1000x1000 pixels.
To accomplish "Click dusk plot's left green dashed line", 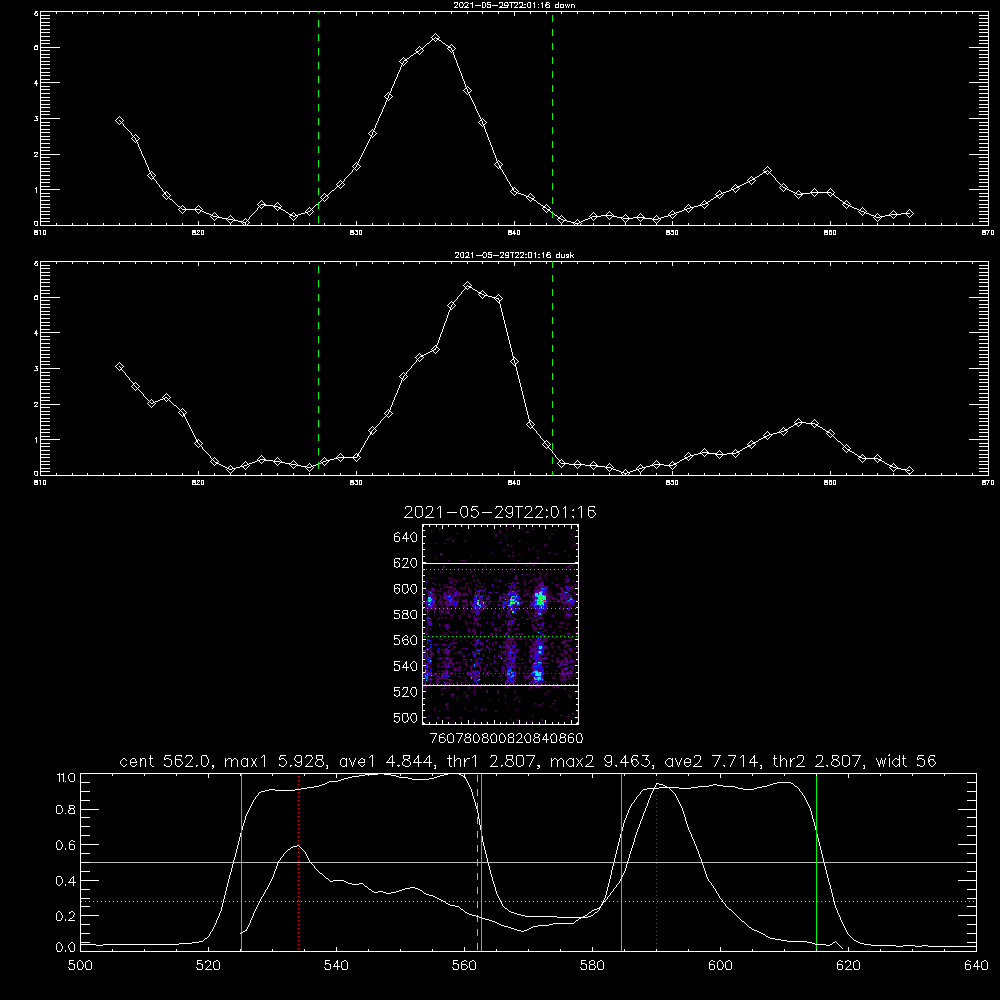I will 318,368.
